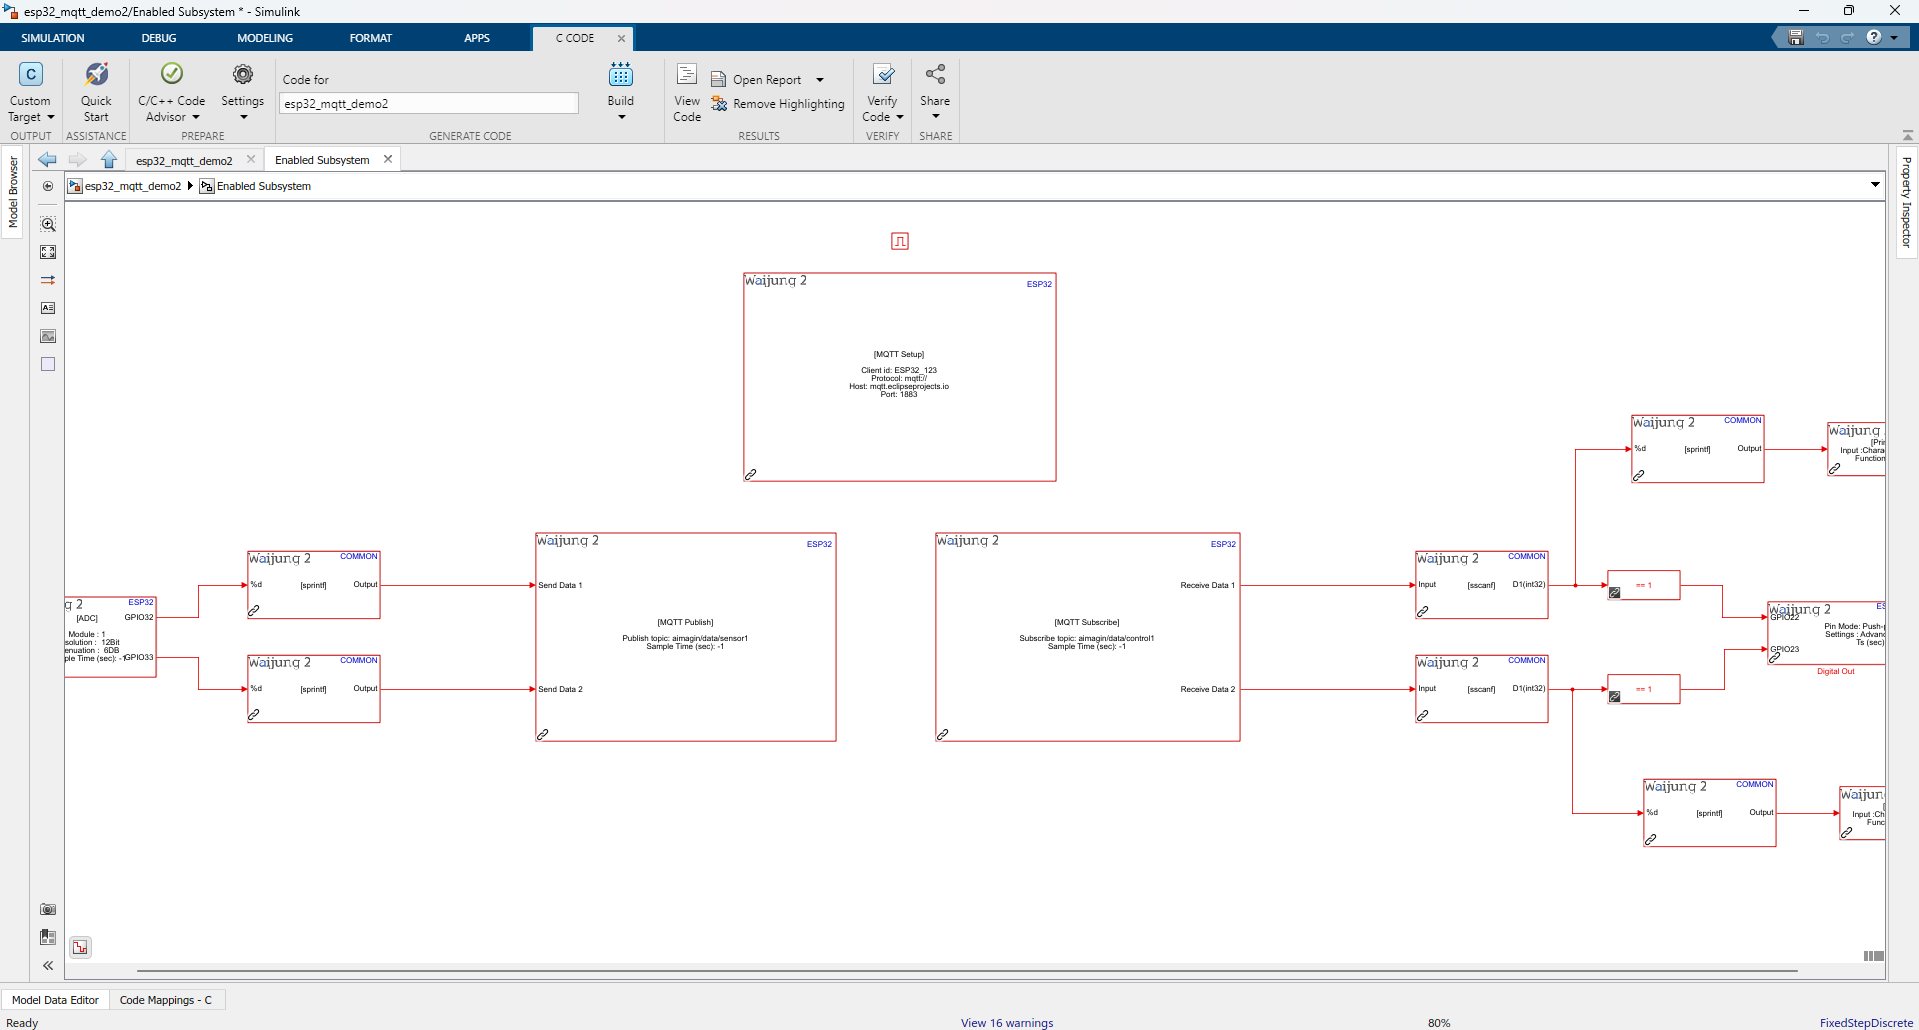Image resolution: width=1919 pixels, height=1030 pixels.
Task: Expand the Custom Target dropdown arrow
Action: click(51, 117)
